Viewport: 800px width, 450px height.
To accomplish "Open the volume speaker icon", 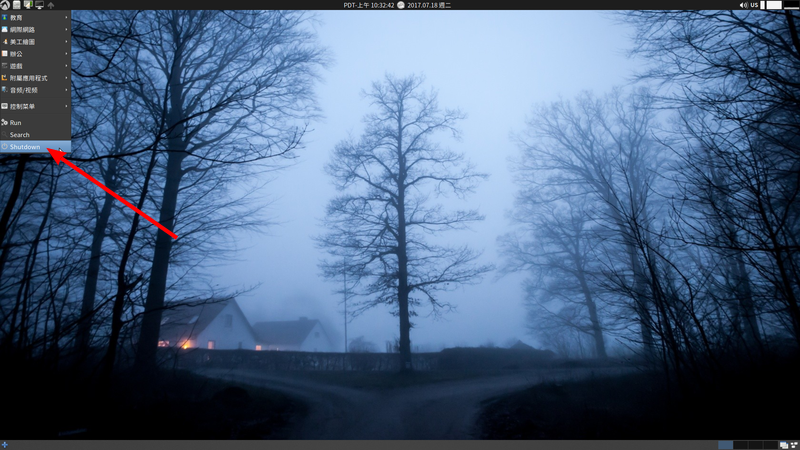I will pyautogui.click(x=743, y=5).
